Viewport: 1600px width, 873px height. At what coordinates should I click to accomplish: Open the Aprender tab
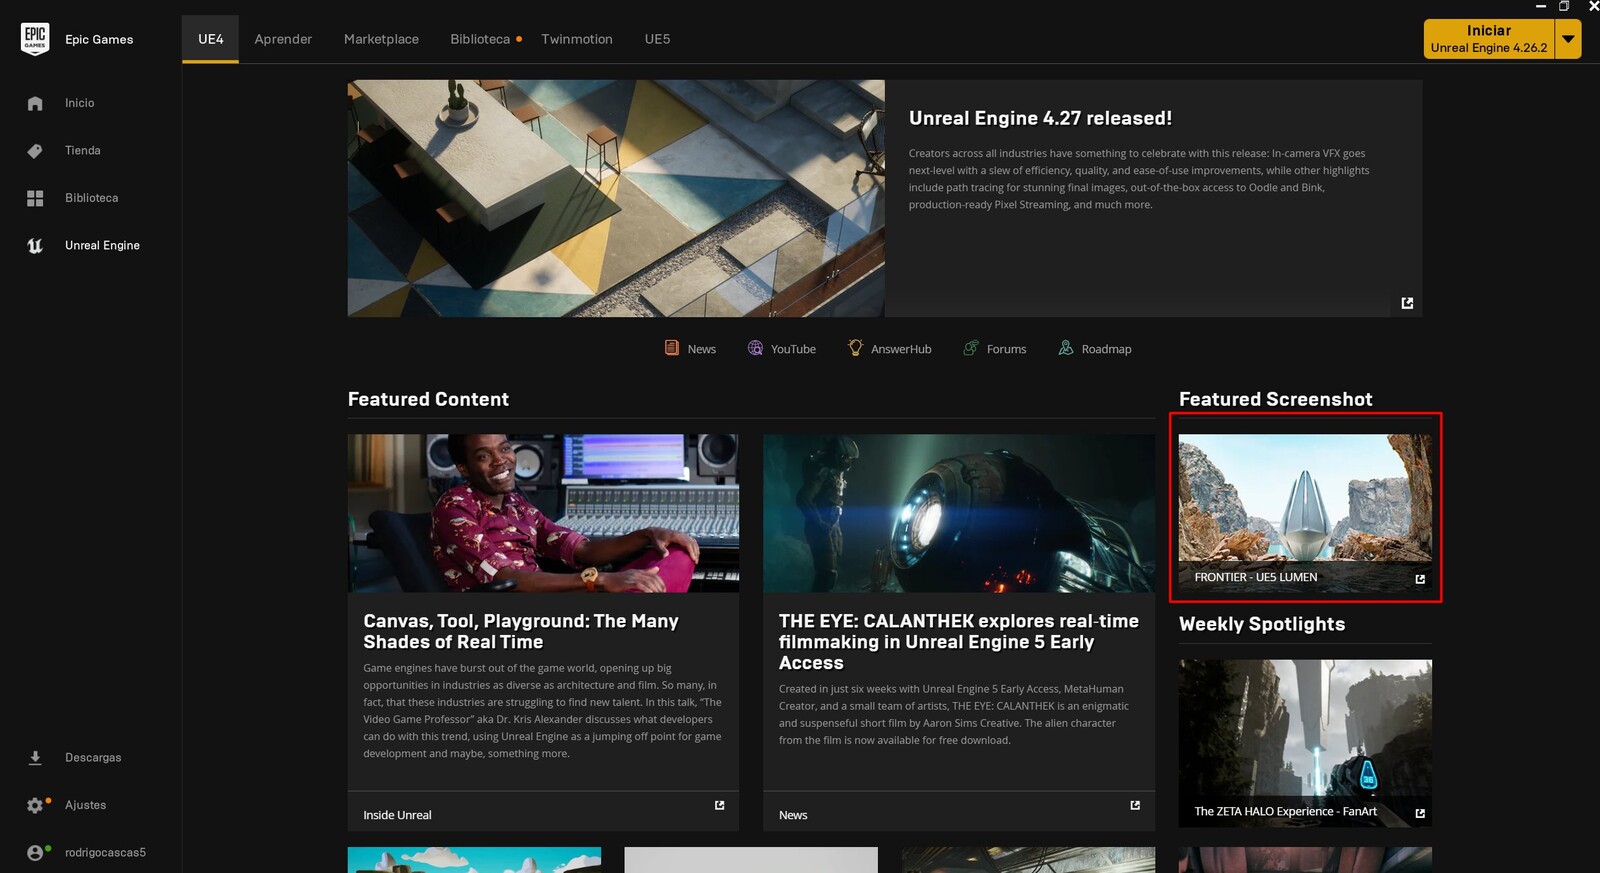click(283, 39)
